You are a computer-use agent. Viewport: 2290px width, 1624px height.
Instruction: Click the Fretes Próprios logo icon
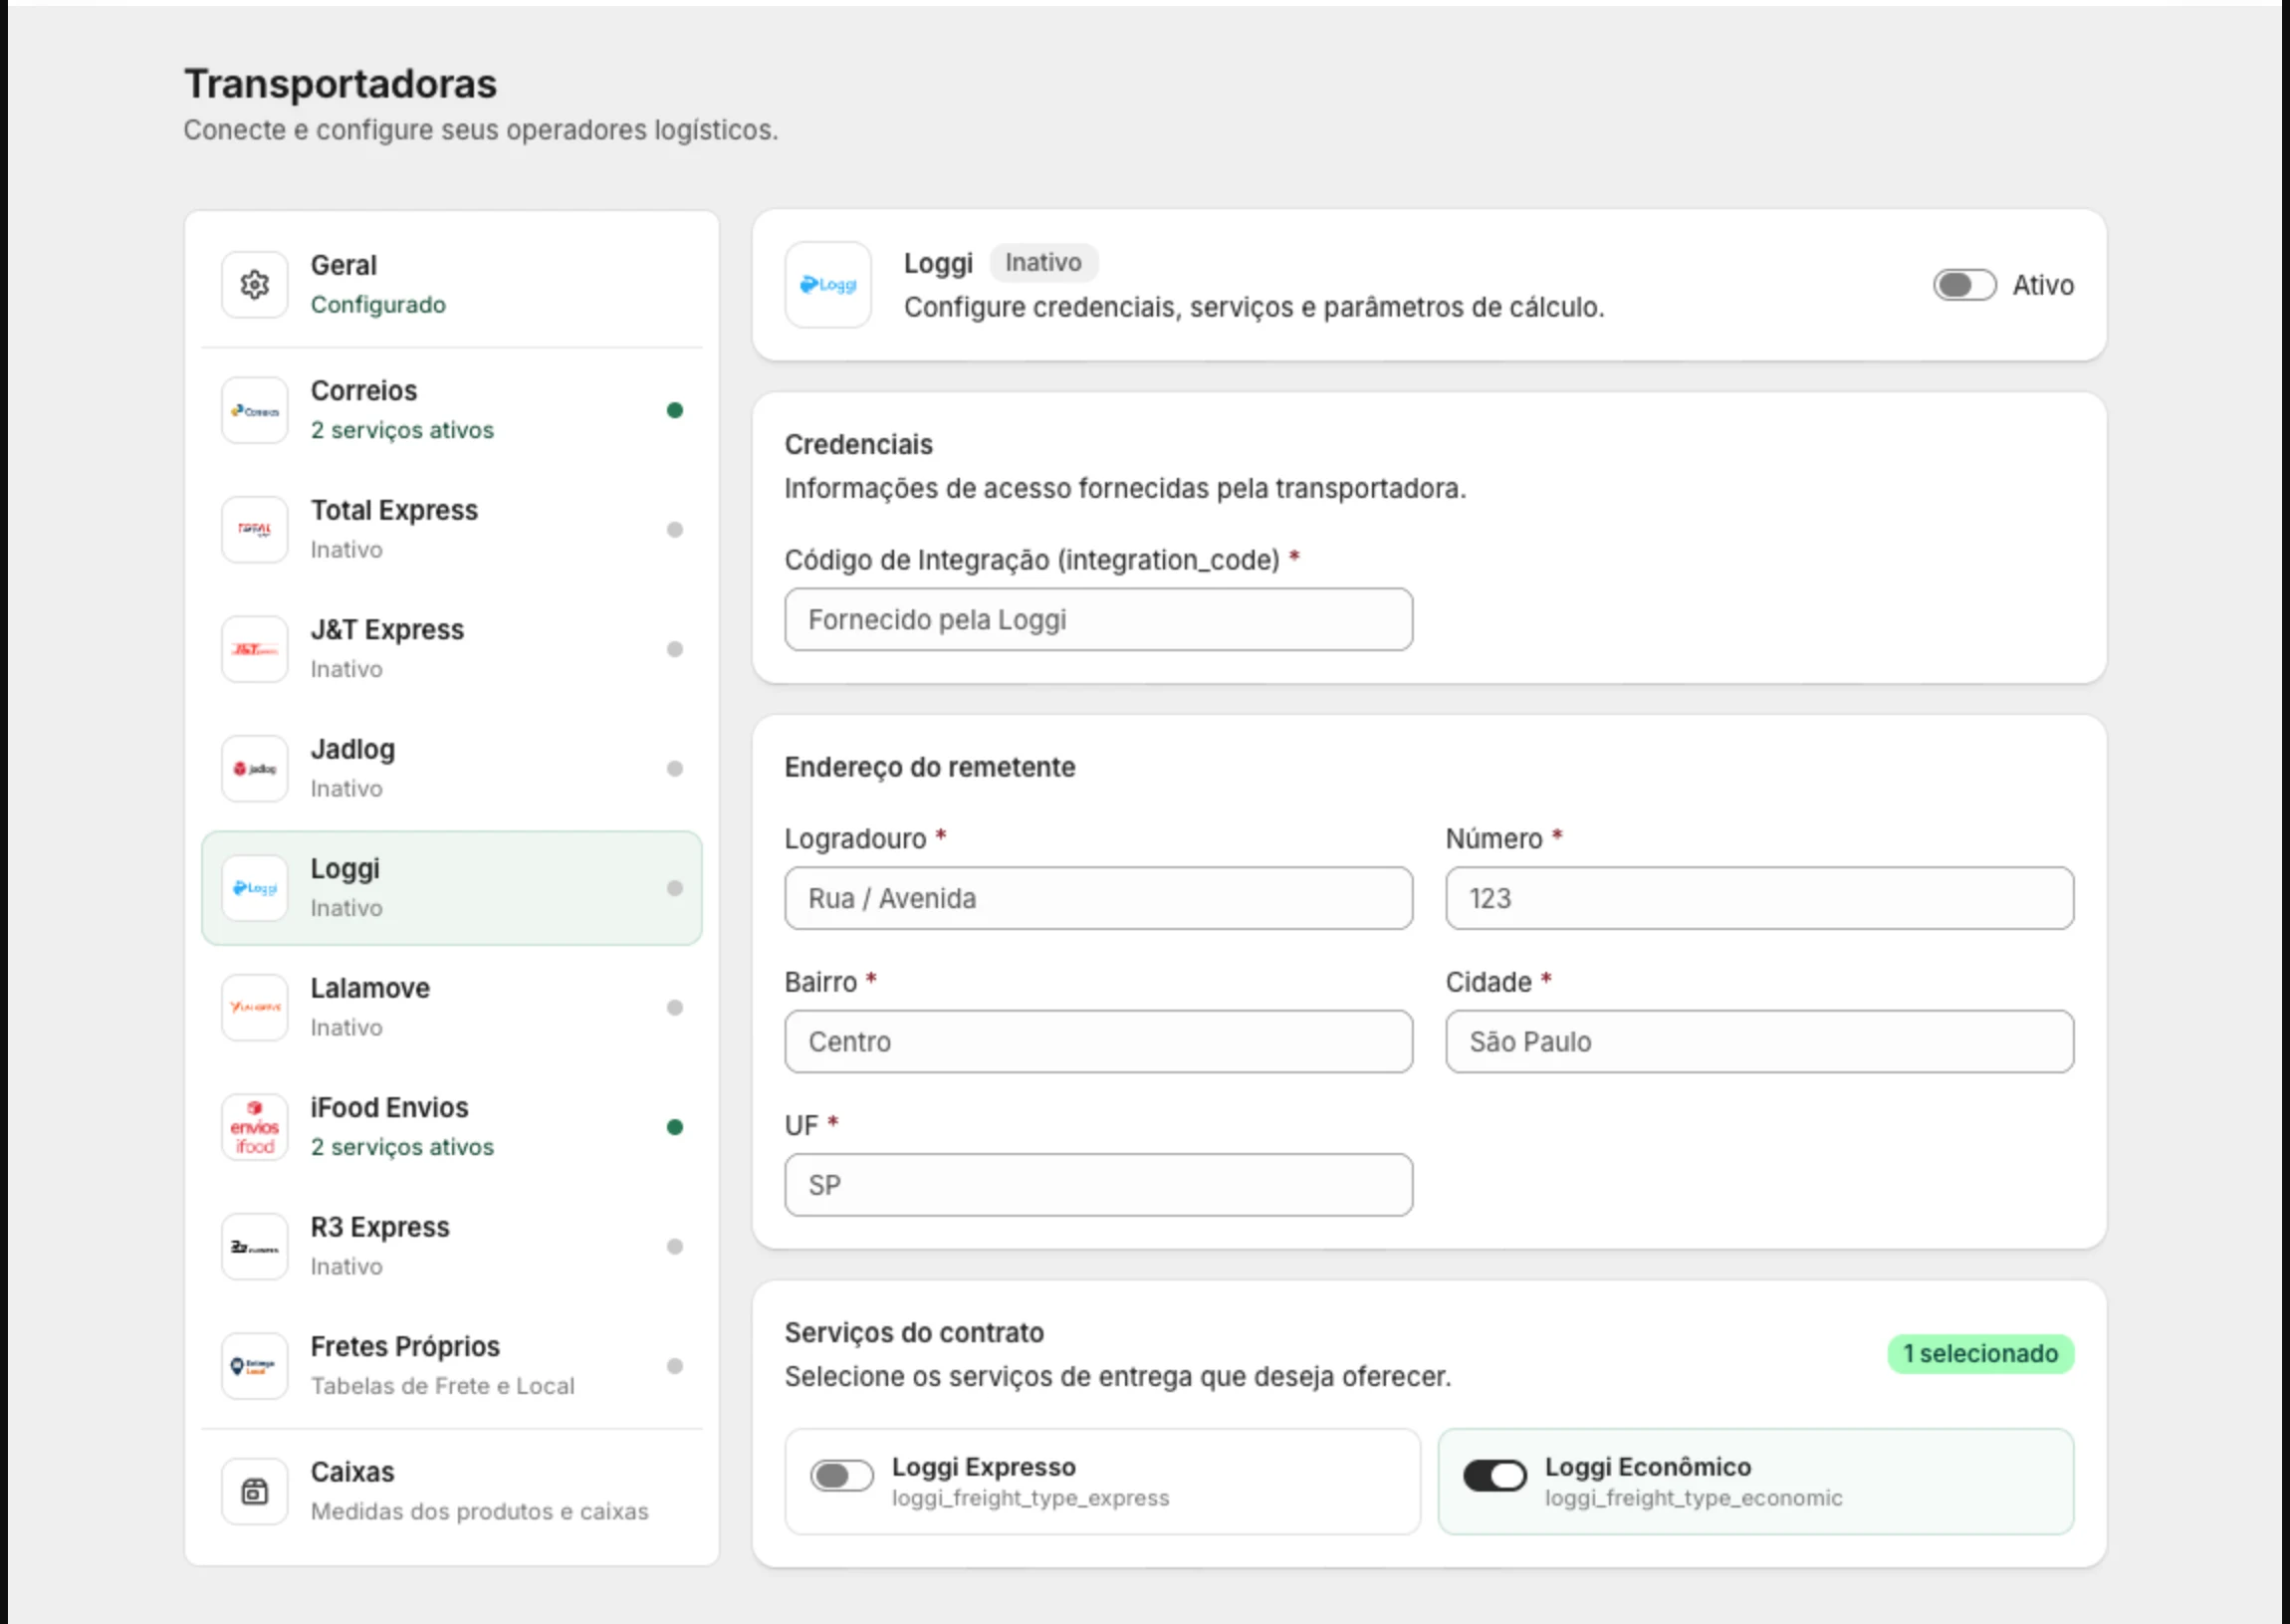click(255, 1366)
